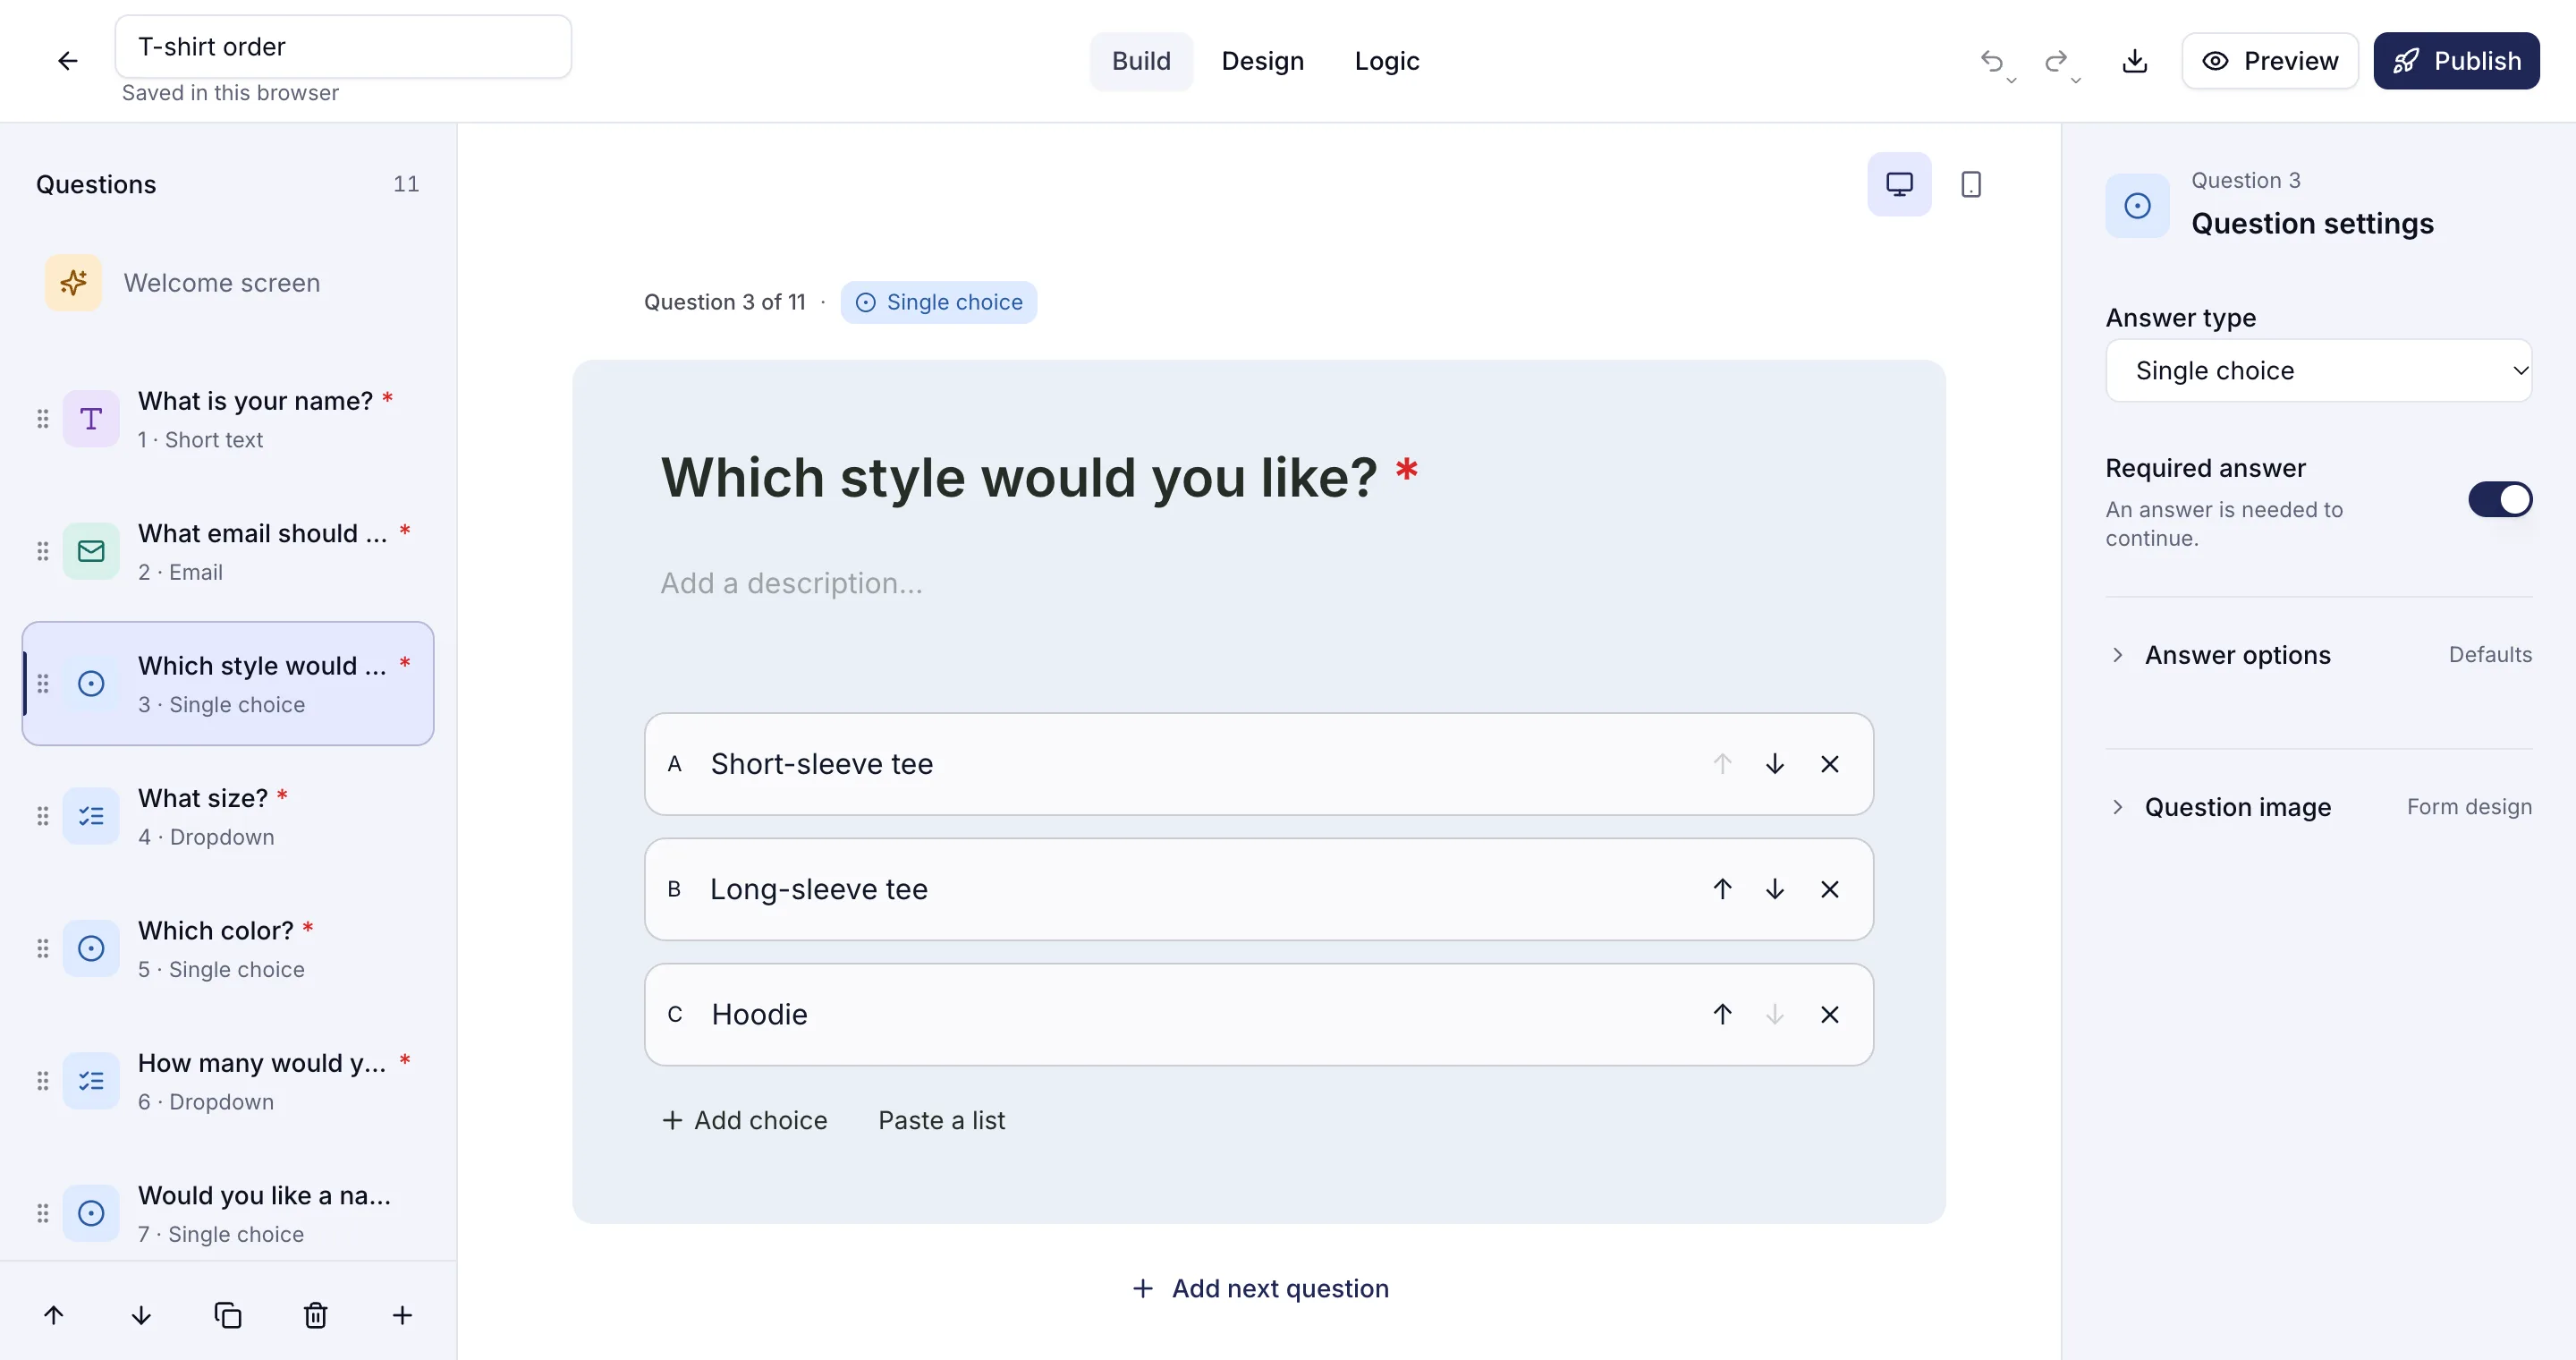Screen dimensions: 2576x1360
Task: Select the Which color? question
Action: coord(228,948)
